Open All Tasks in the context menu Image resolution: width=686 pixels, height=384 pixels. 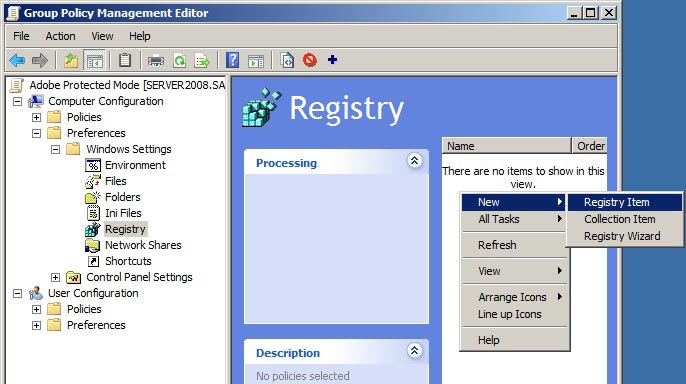[514, 219]
